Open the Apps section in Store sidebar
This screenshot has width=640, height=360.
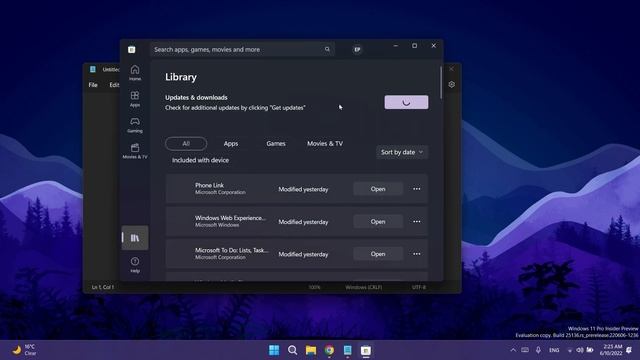(135, 99)
